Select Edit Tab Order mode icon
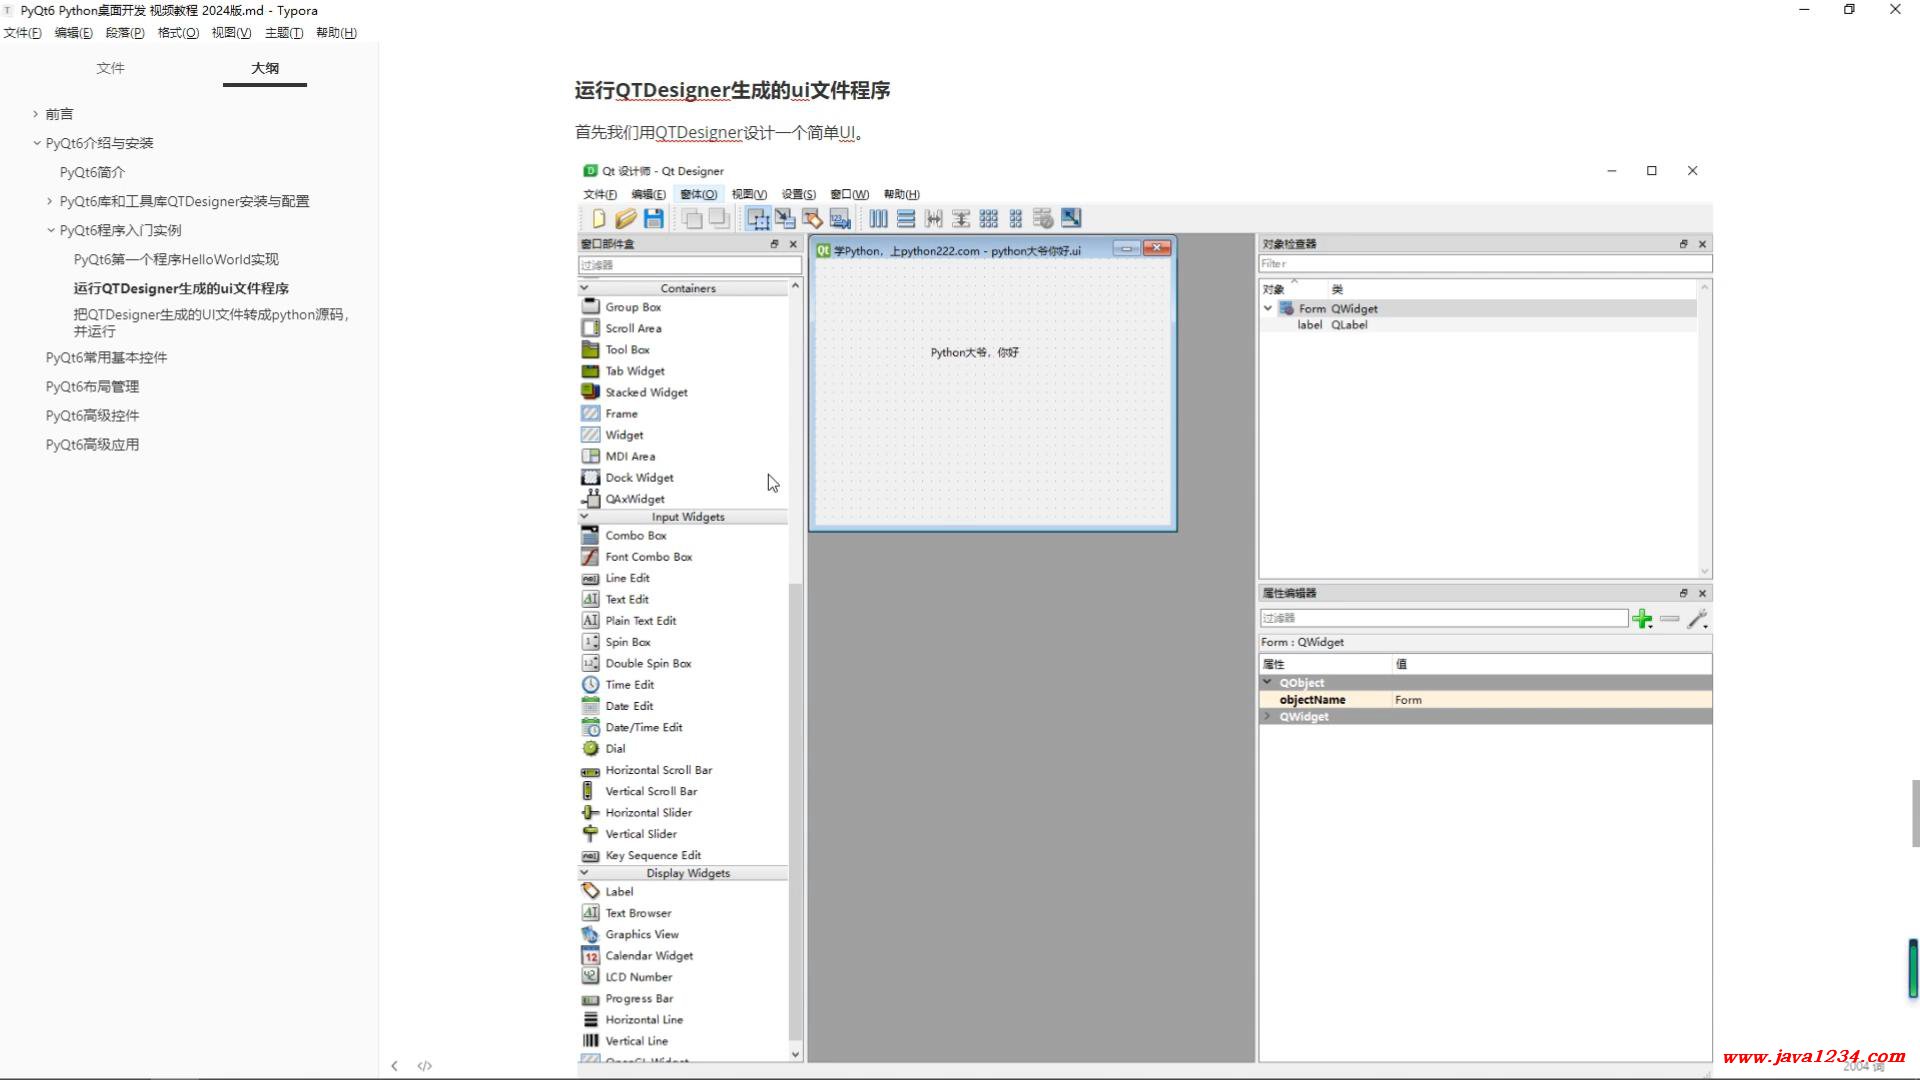 pyautogui.click(x=840, y=218)
